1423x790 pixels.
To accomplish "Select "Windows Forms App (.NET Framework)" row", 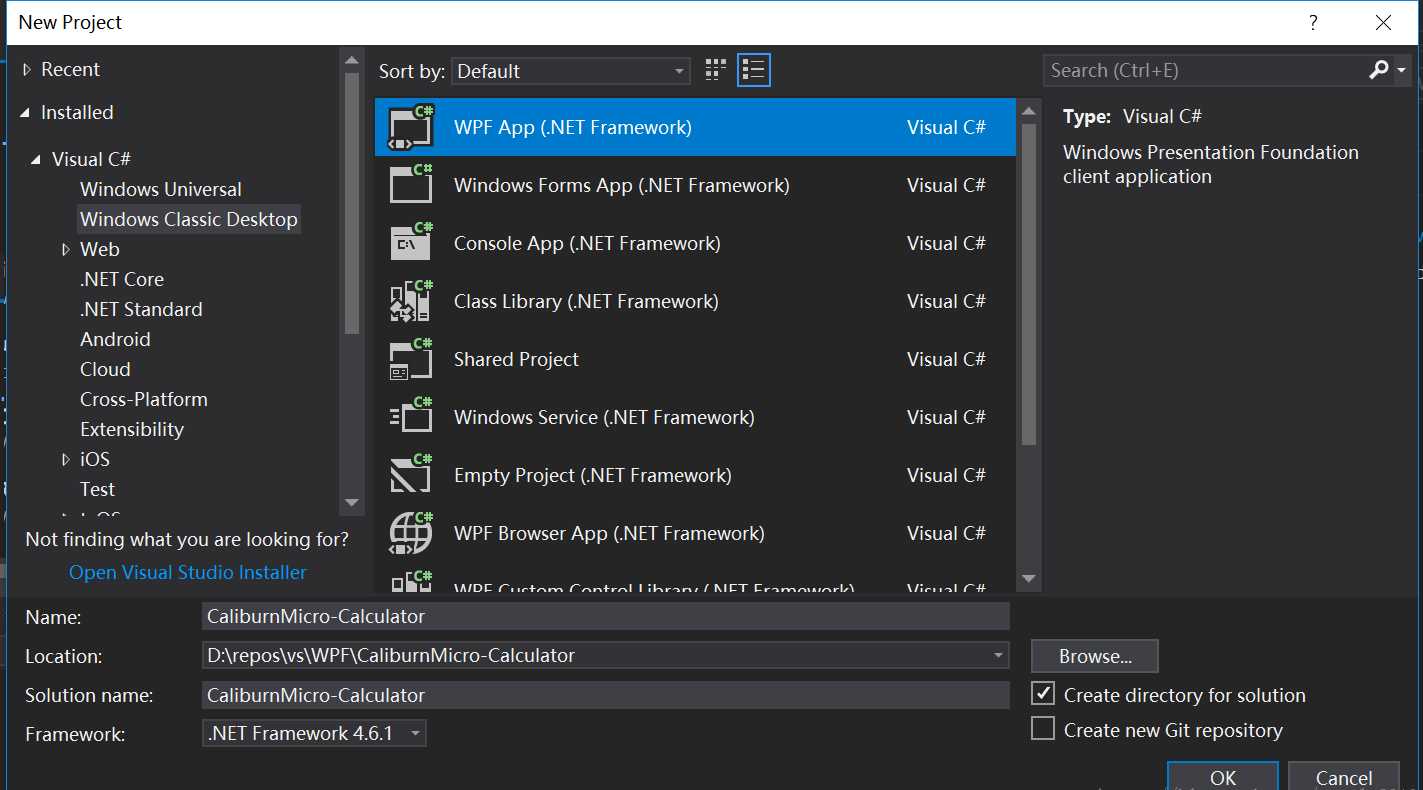I will tap(695, 185).
